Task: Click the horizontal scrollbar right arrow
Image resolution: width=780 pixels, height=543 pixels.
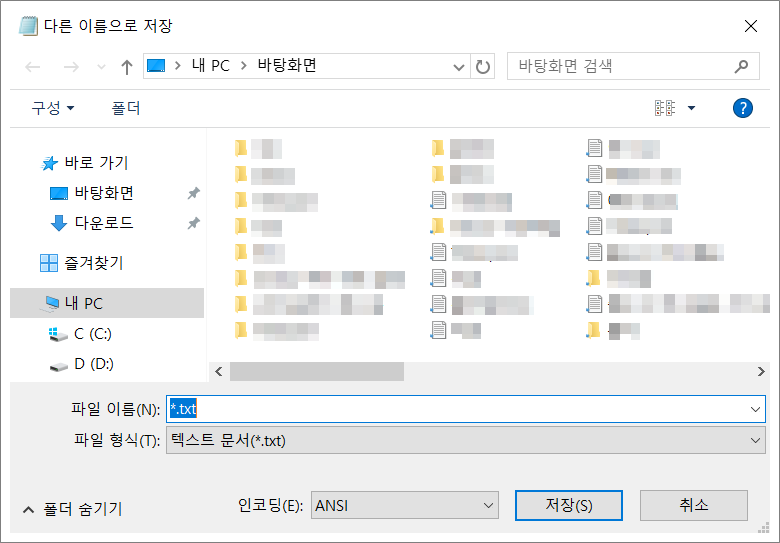Action: 761,371
